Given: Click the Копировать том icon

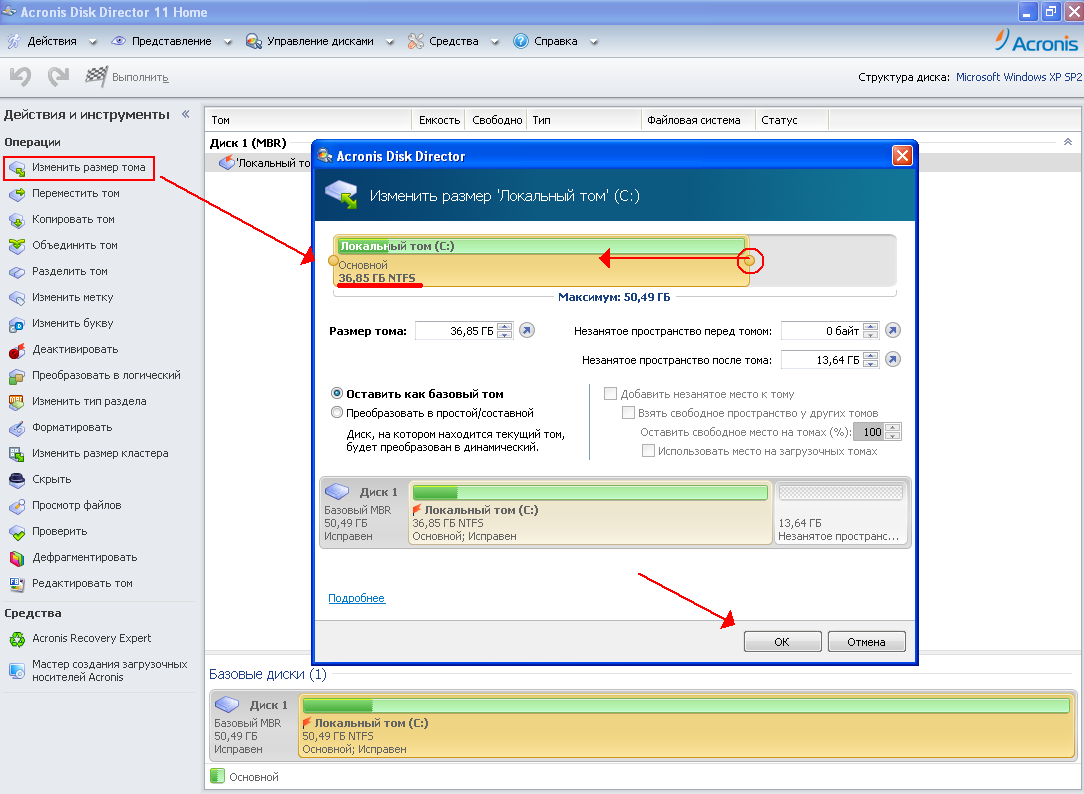Looking at the screenshot, I should click(17, 220).
